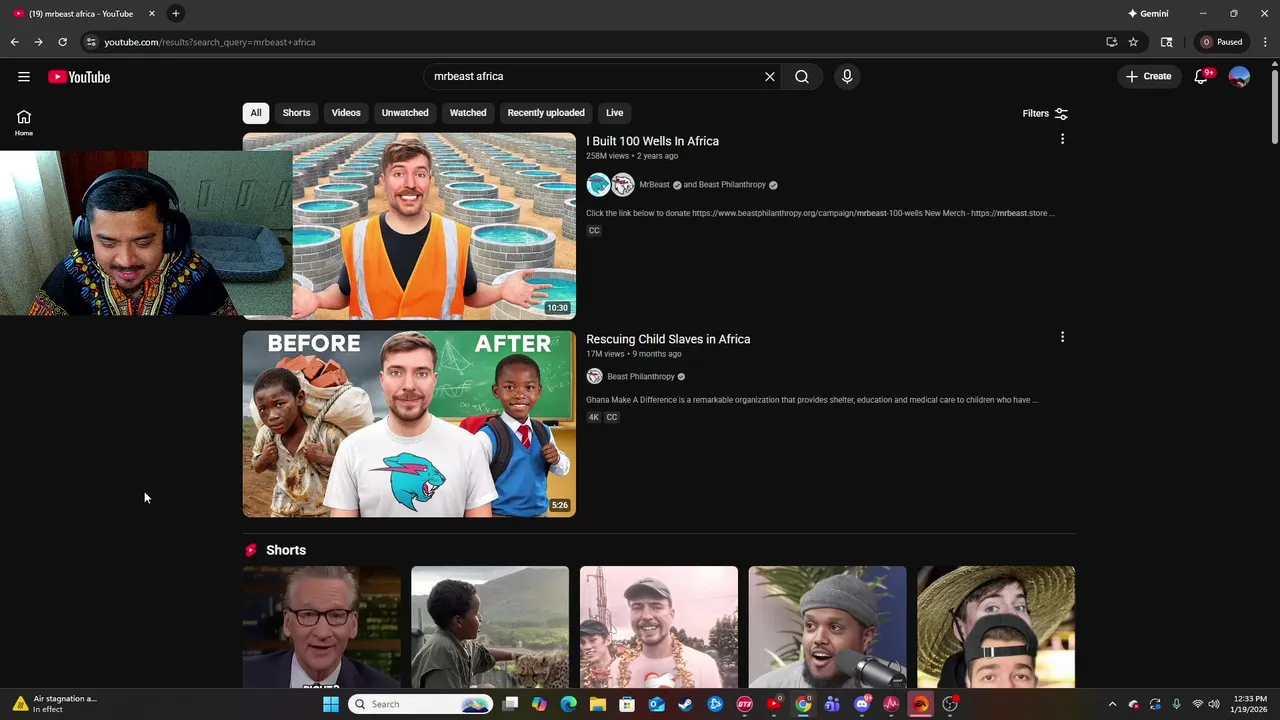View site information icon in address bar
Screen dimensions: 1280x720
pyautogui.click(x=91, y=42)
